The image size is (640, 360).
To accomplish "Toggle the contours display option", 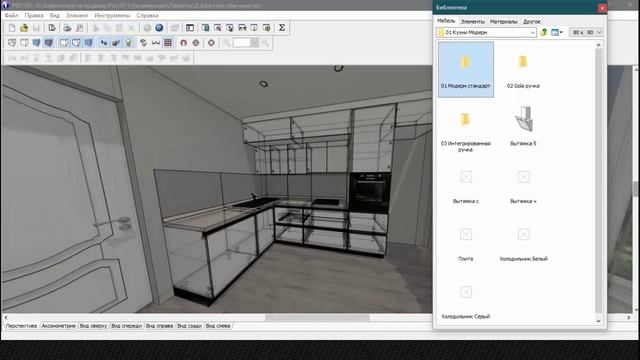I will click(x=64, y=42).
